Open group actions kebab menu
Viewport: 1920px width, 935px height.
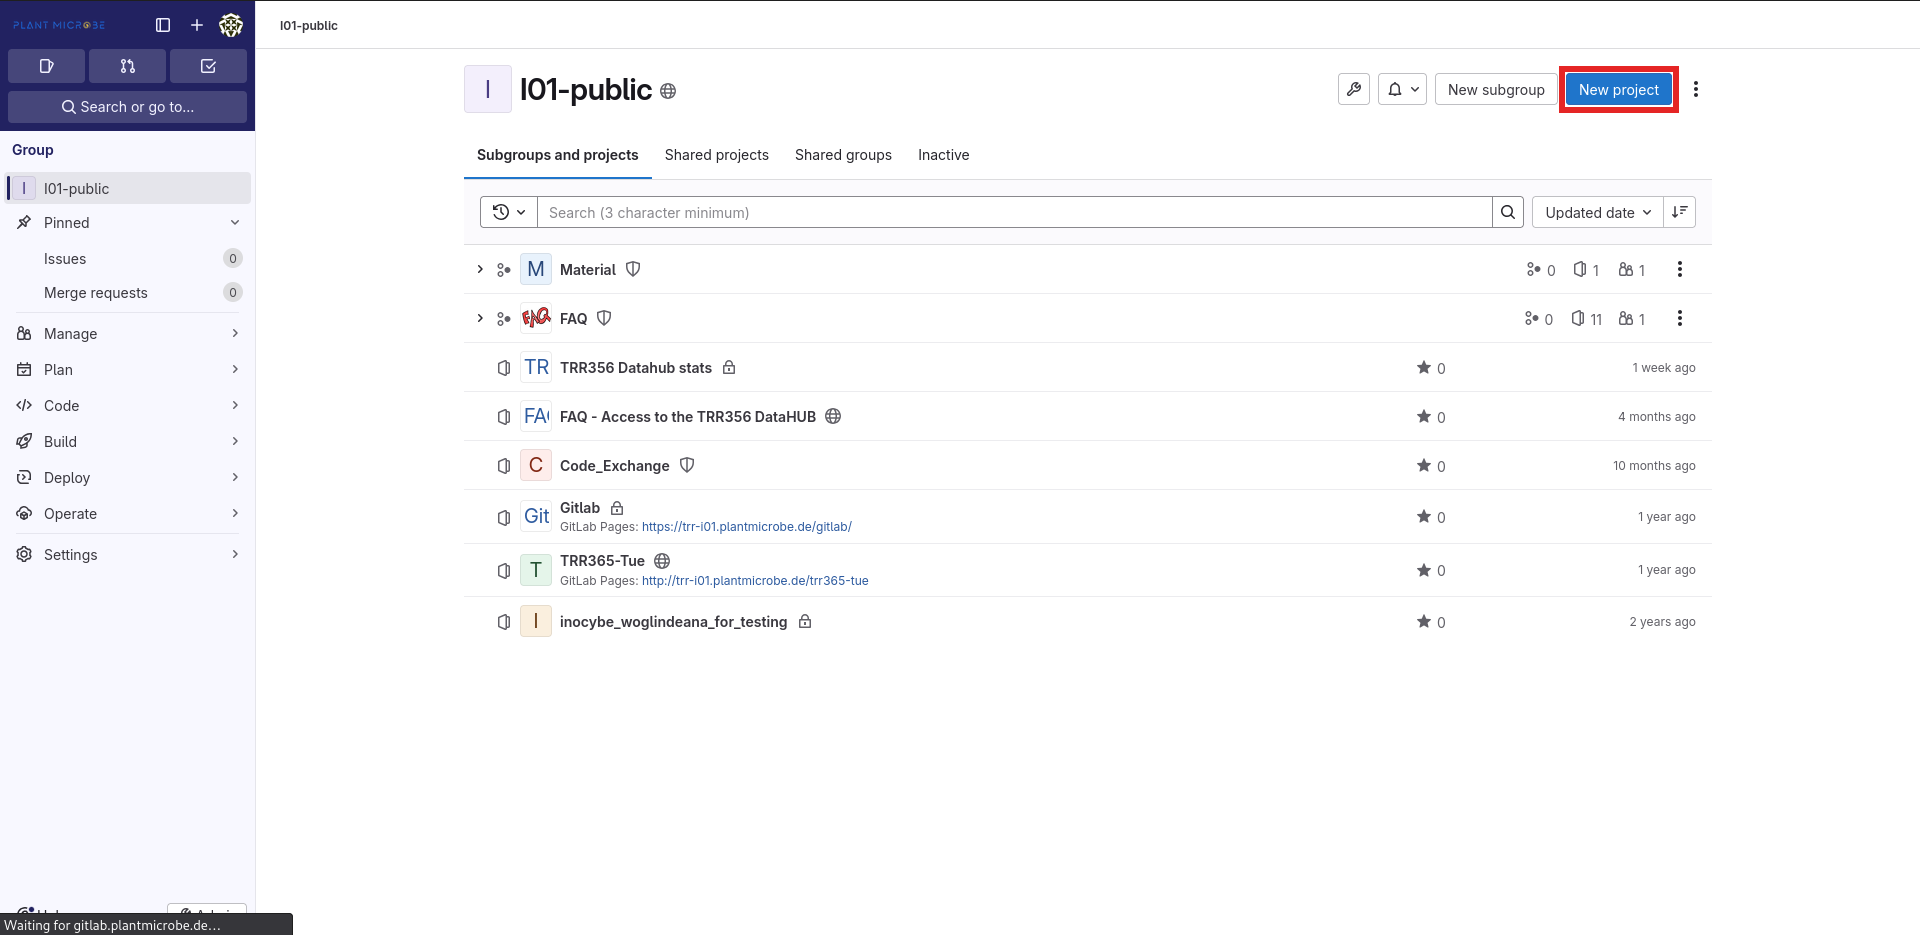click(x=1696, y=89)
